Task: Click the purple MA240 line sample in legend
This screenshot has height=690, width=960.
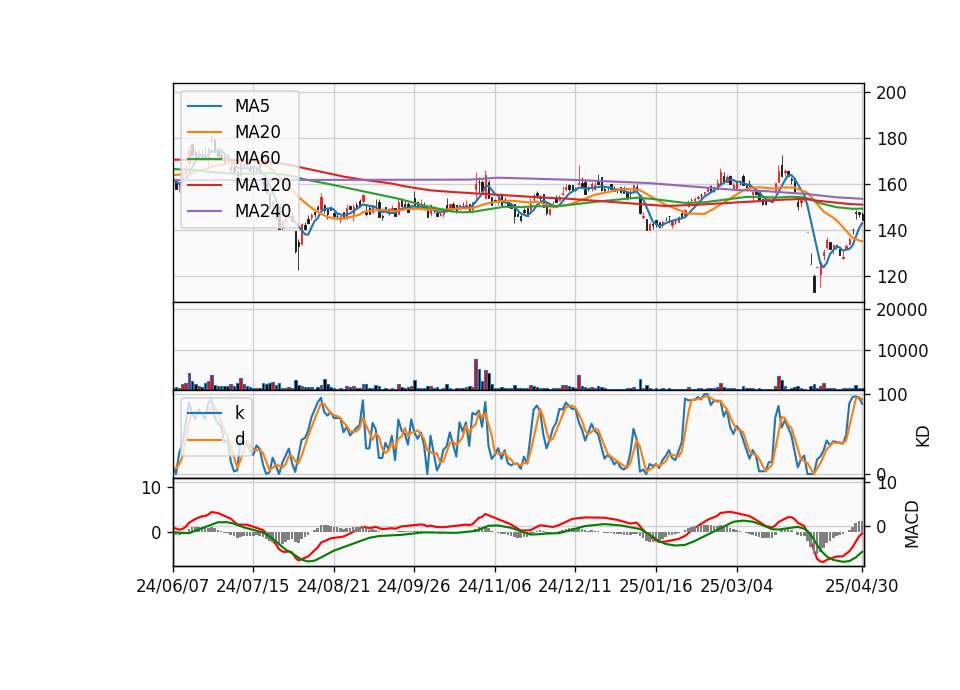Action: tap(204, 211)
